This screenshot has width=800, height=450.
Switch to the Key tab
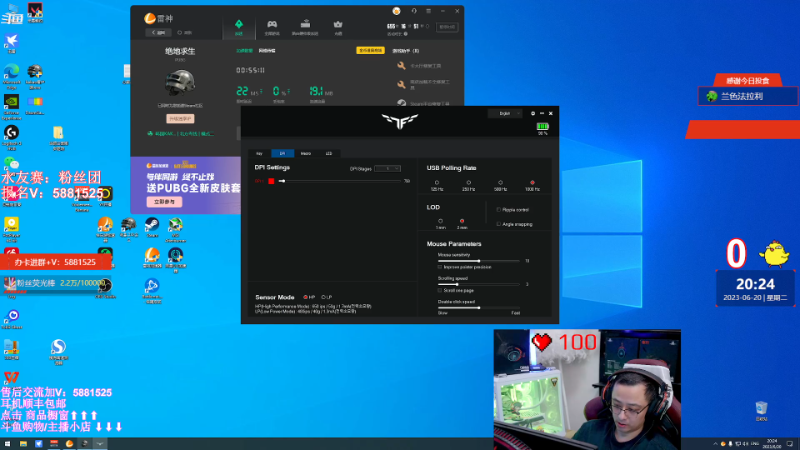(259, 153)
